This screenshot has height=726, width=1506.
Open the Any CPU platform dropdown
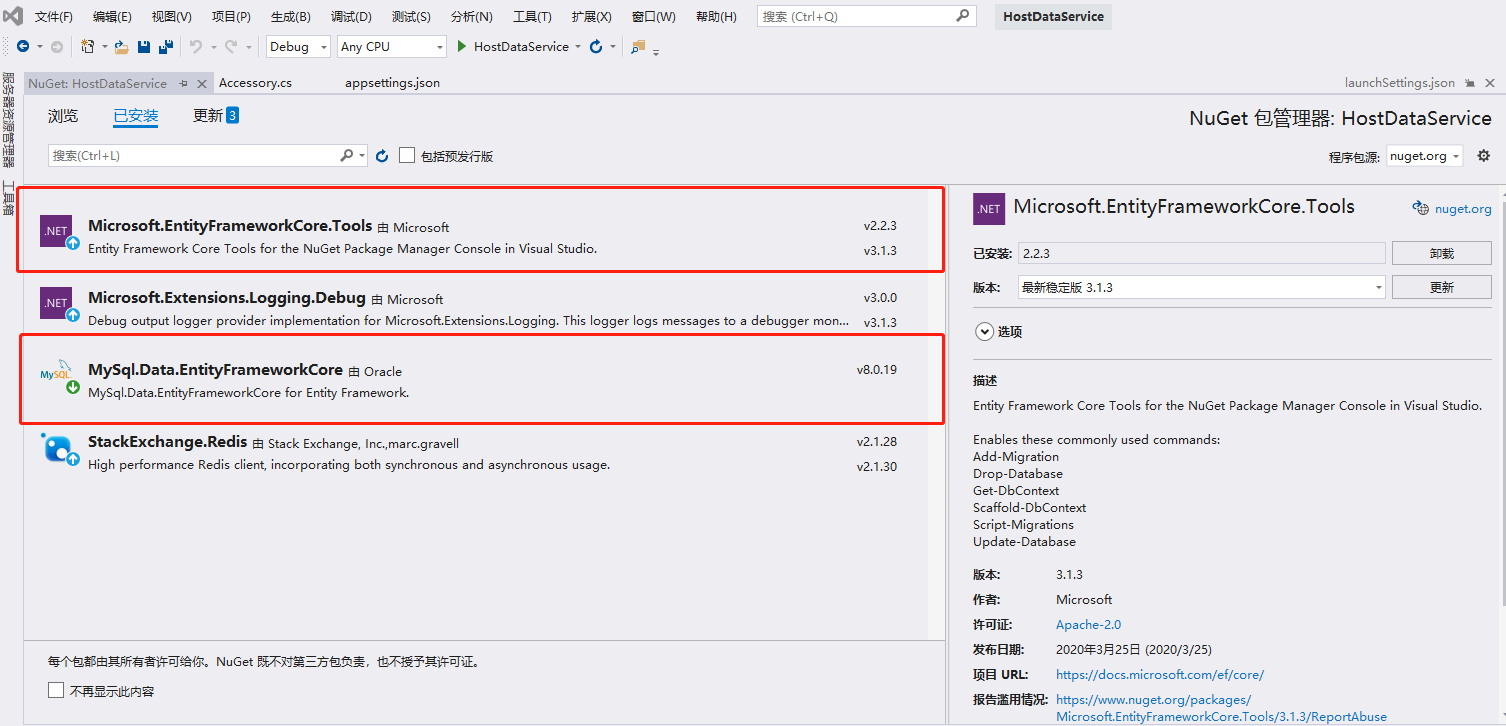(392, 47)
